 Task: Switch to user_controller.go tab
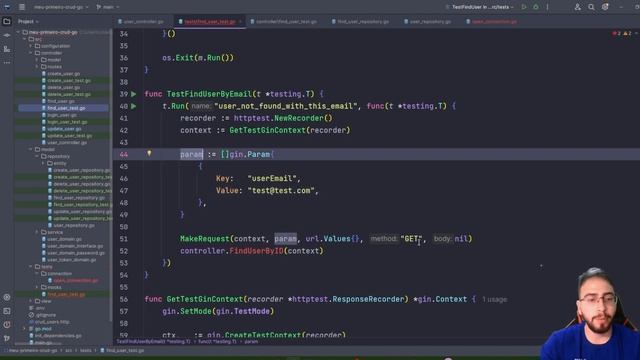click(x=141, y=22)
